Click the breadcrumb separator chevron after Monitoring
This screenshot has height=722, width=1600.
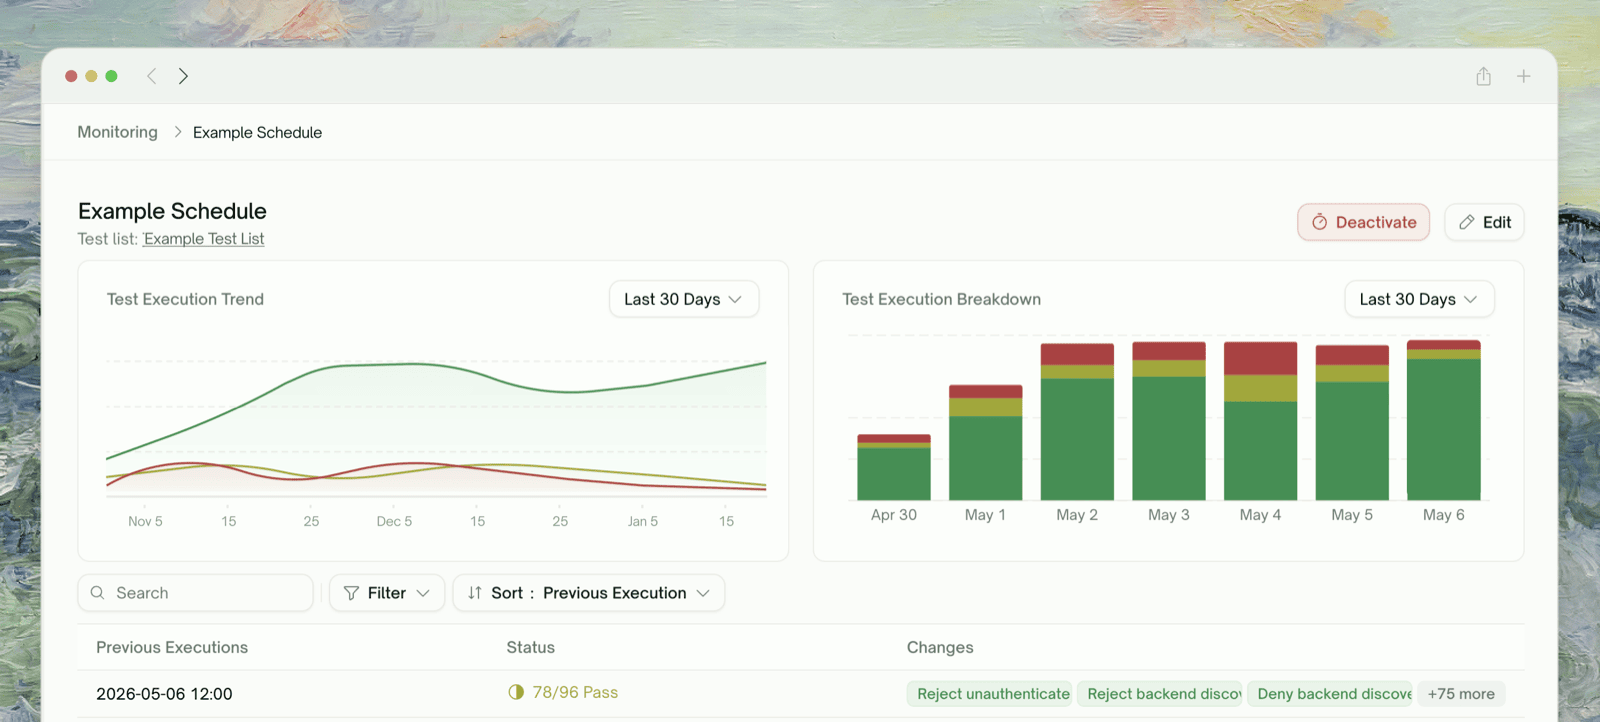(178, 132)
